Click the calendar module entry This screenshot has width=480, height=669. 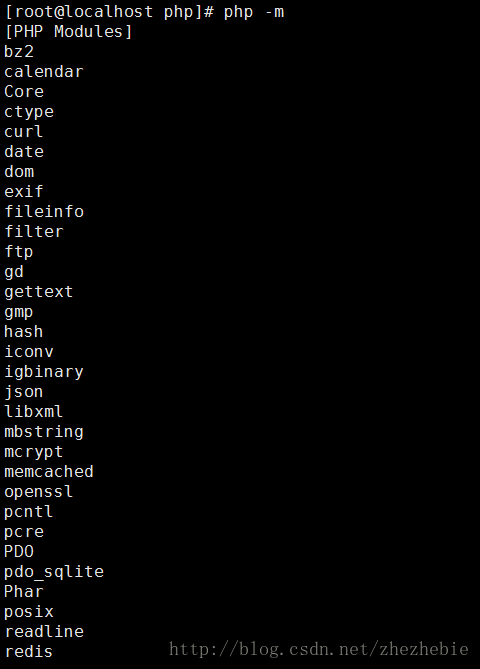[44, 72]
